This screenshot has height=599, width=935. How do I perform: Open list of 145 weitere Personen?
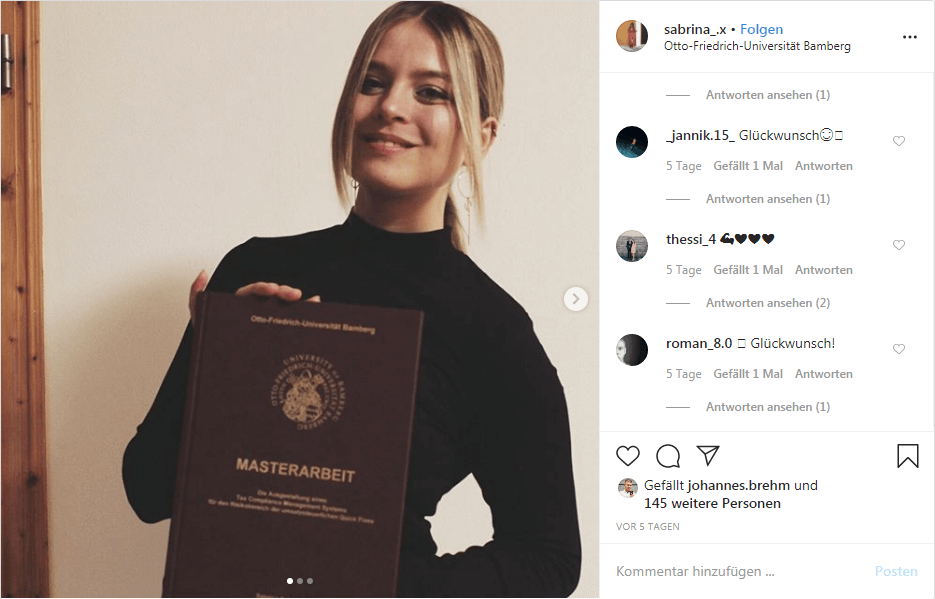[712, 504]
